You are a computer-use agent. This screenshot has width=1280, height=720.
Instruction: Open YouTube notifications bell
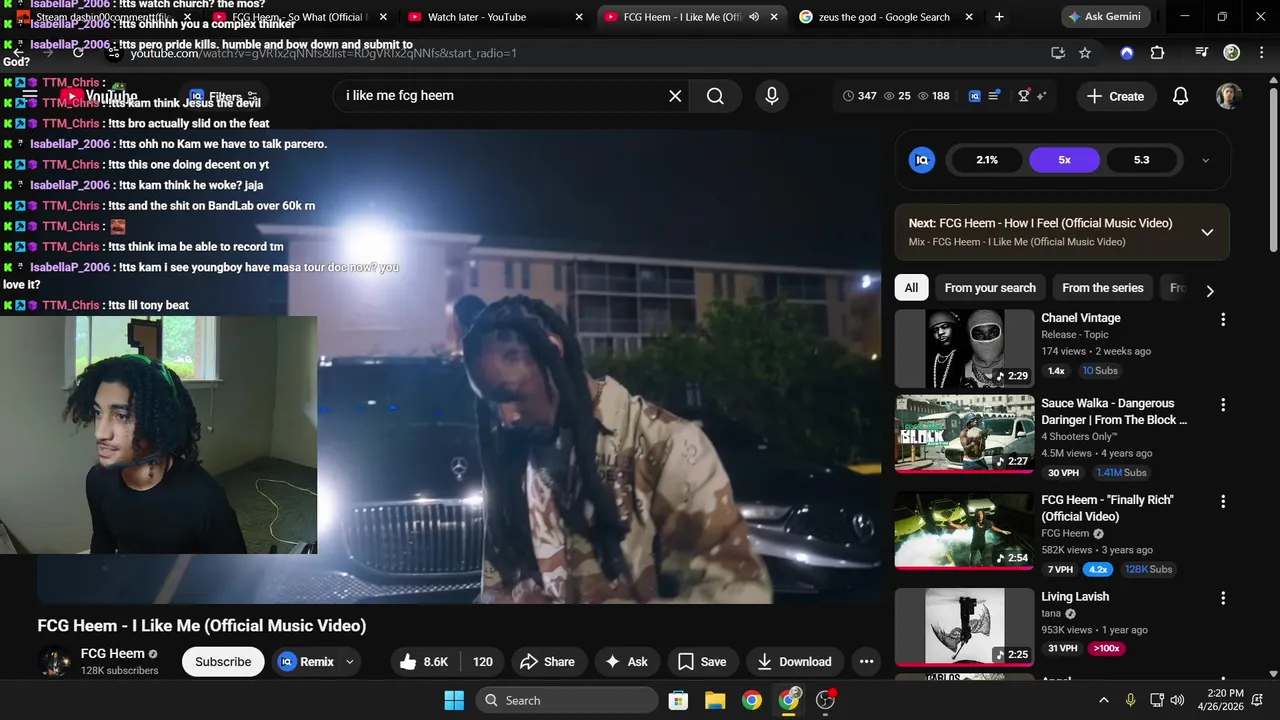tap(1180, 96)
